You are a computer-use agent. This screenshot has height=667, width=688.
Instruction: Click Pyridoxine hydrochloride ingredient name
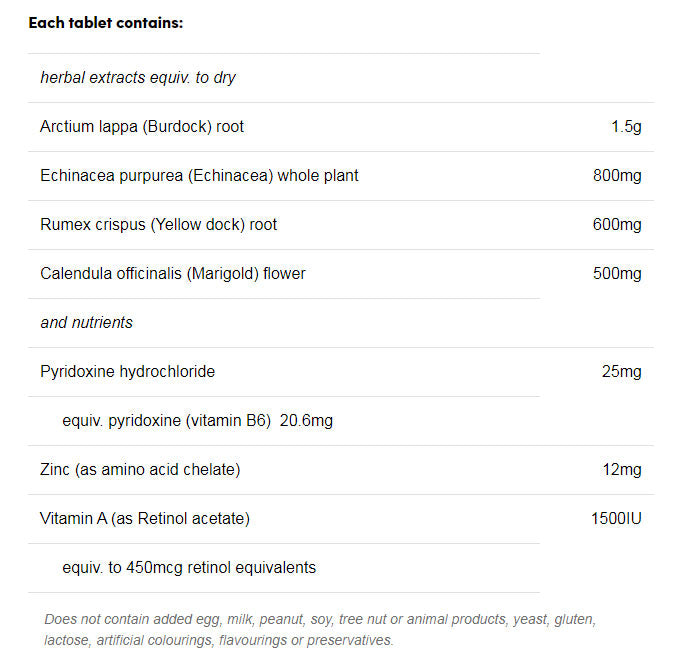point(128,371)
